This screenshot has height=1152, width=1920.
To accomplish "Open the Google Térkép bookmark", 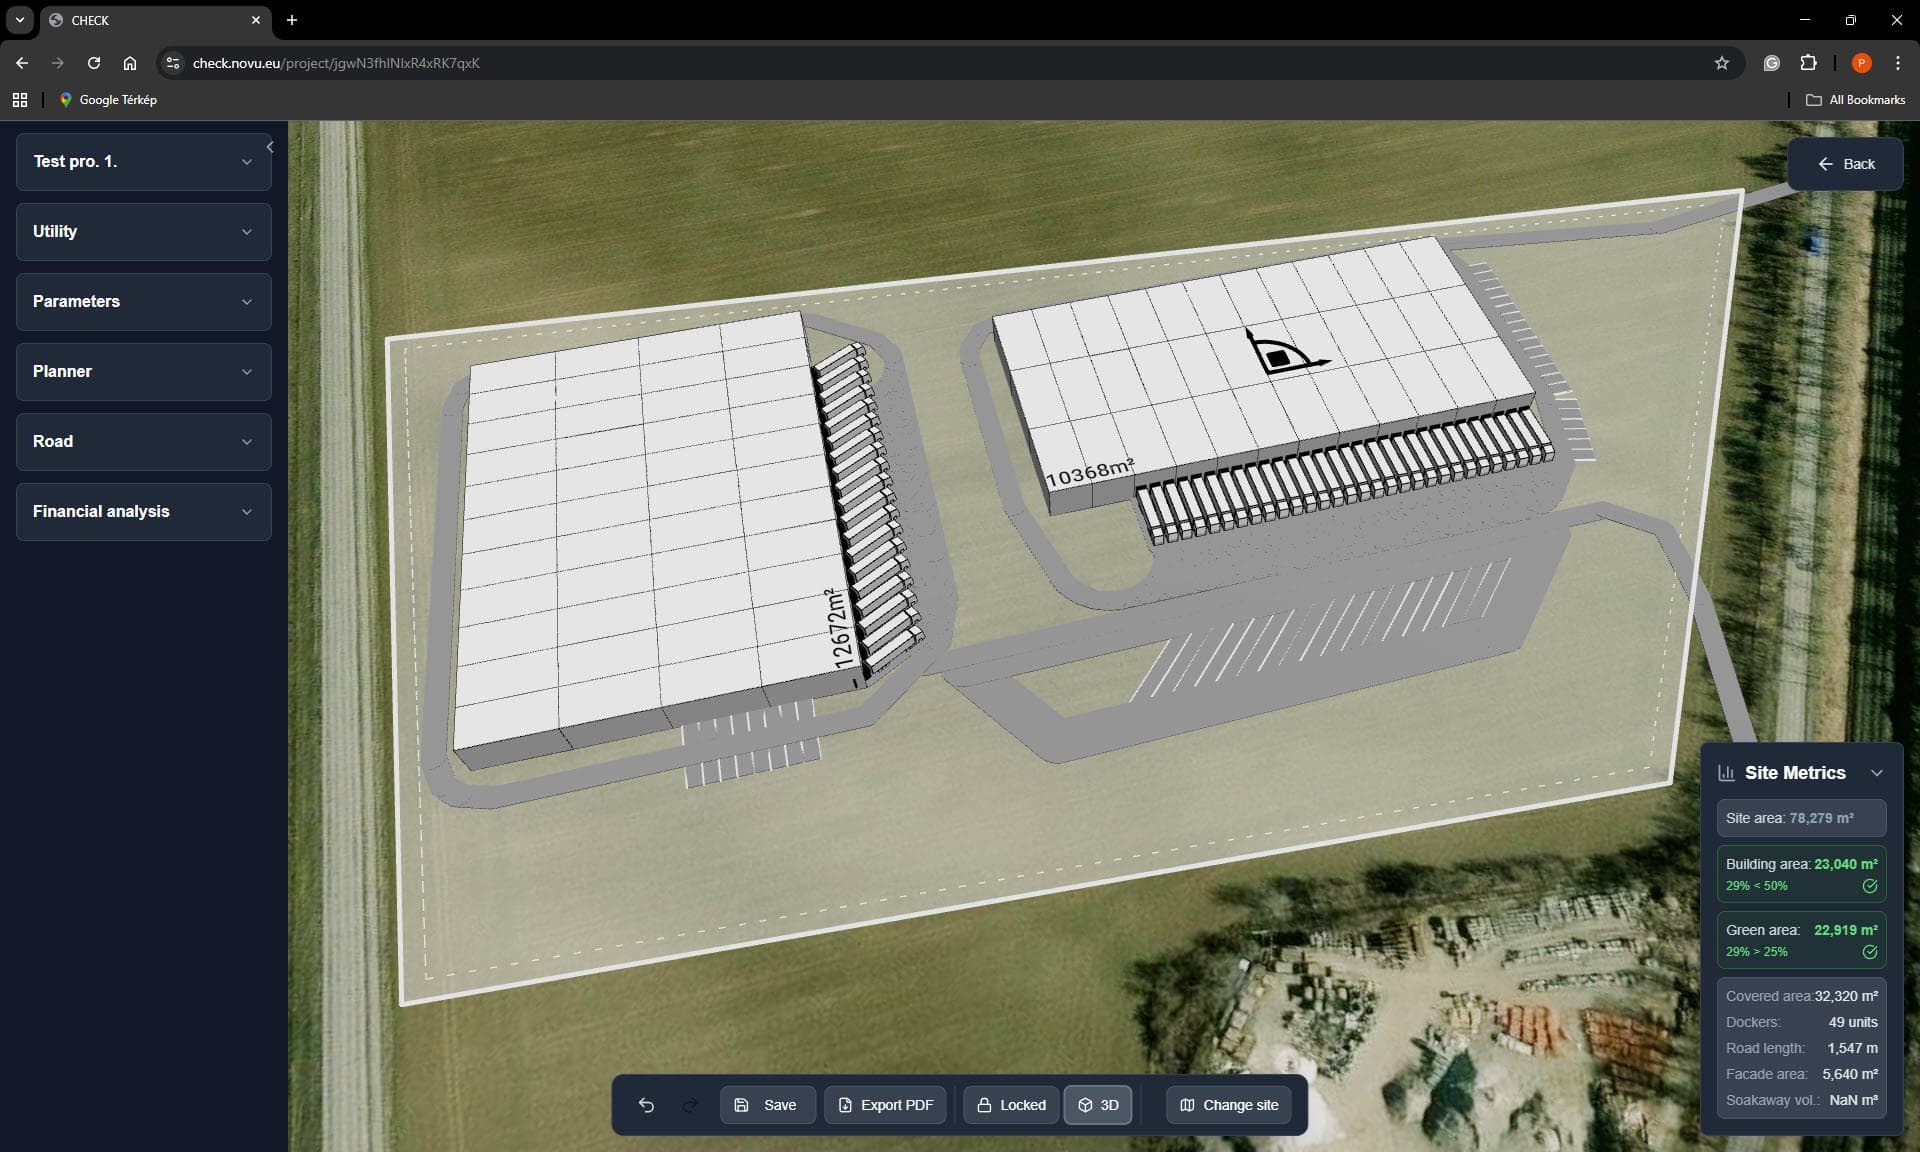I will [108, 100].
